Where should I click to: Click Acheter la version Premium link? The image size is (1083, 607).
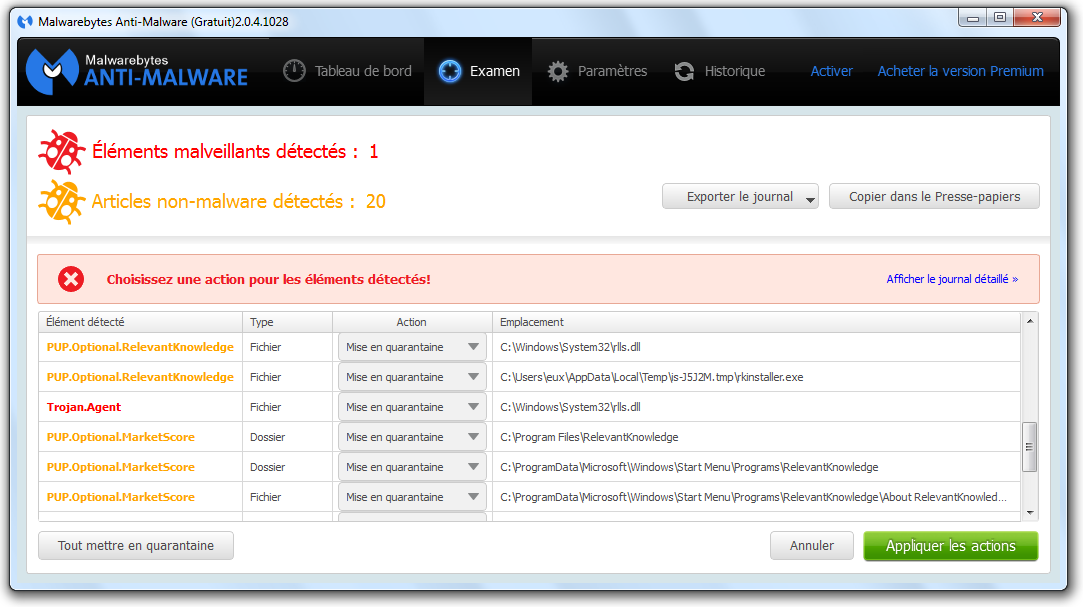[960, 71]
